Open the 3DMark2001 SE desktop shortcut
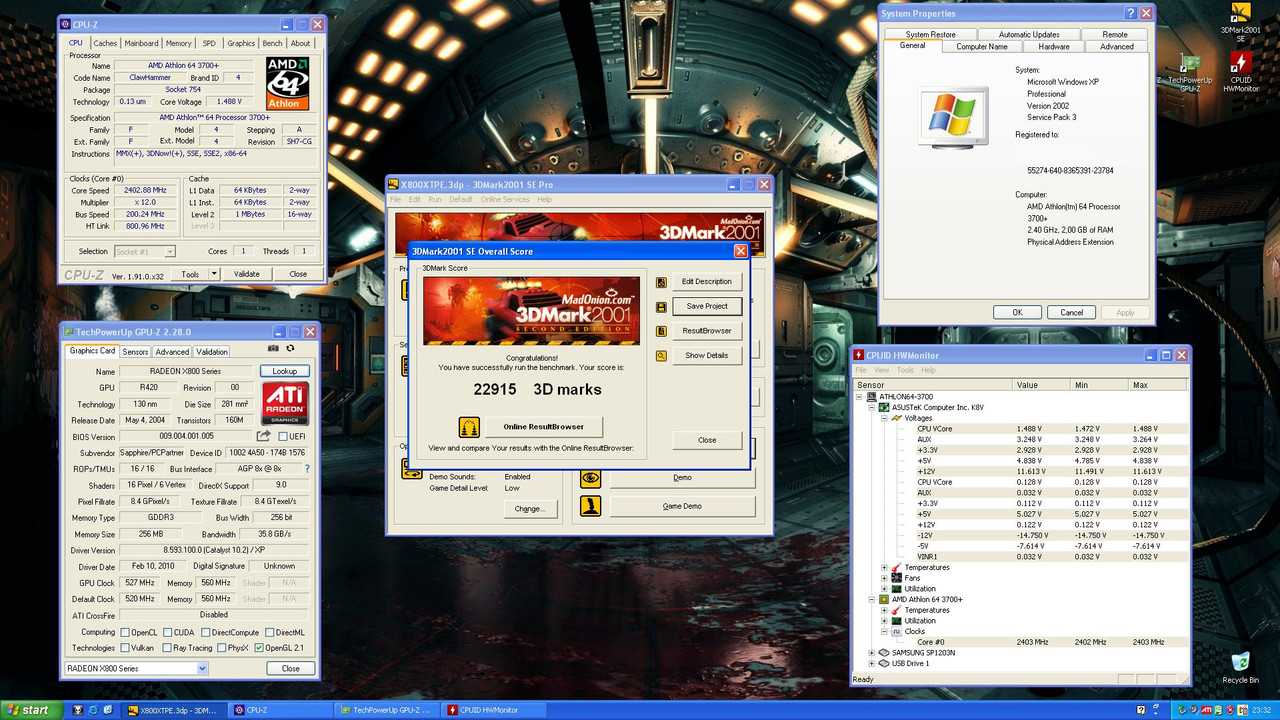The width and height of the screenshot is (1280, 720). 1240,21
